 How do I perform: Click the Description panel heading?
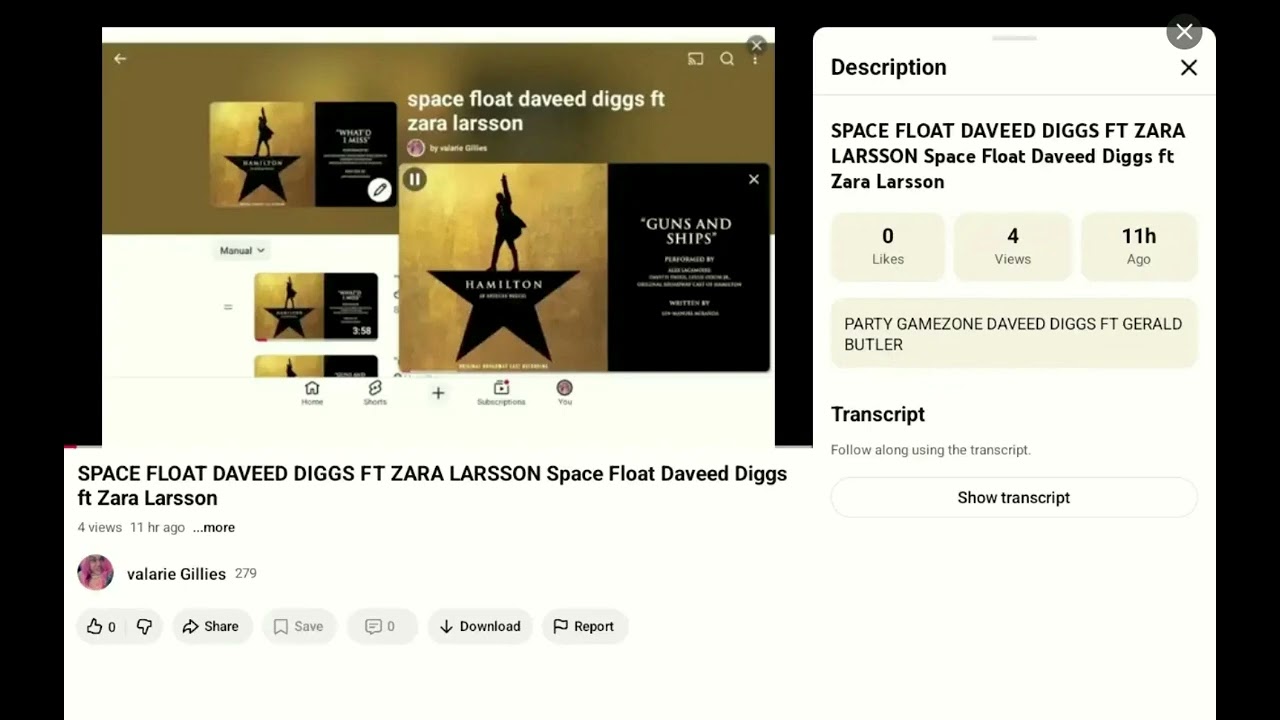click(x=889, y=67)
